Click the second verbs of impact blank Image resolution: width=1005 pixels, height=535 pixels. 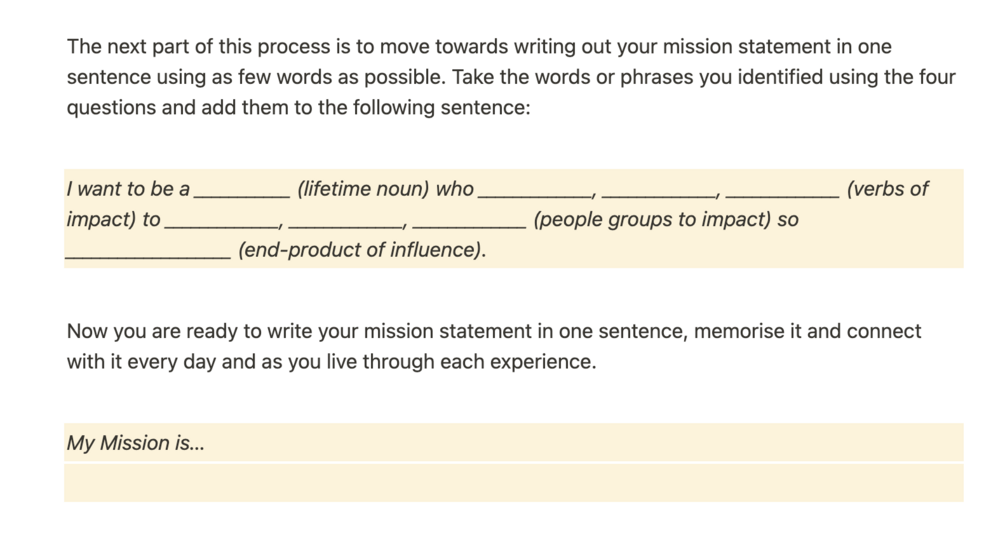[x=658, y=190]
